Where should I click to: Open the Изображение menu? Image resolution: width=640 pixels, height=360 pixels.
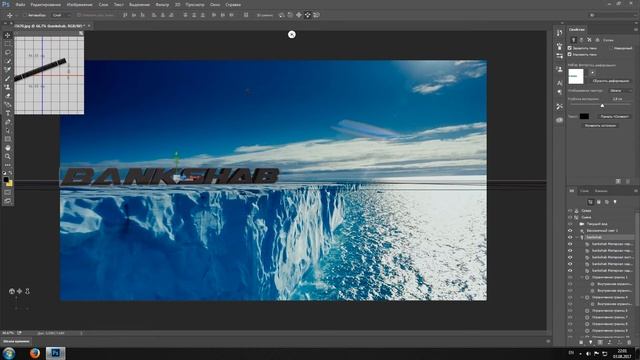point(80,5)
